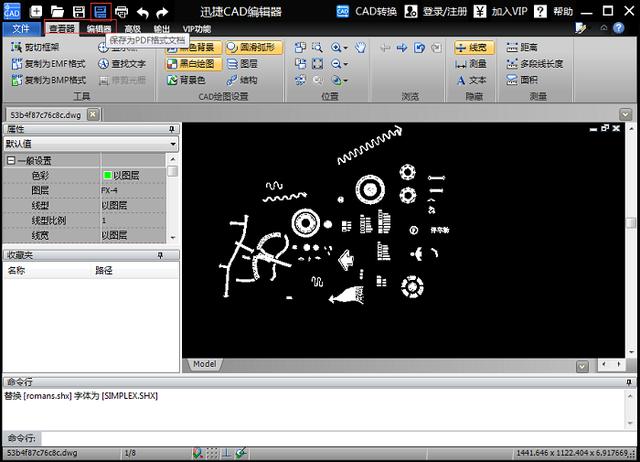Click the 登录/注册 login button
Screen dimensions: 640x462
pos(436,11)
